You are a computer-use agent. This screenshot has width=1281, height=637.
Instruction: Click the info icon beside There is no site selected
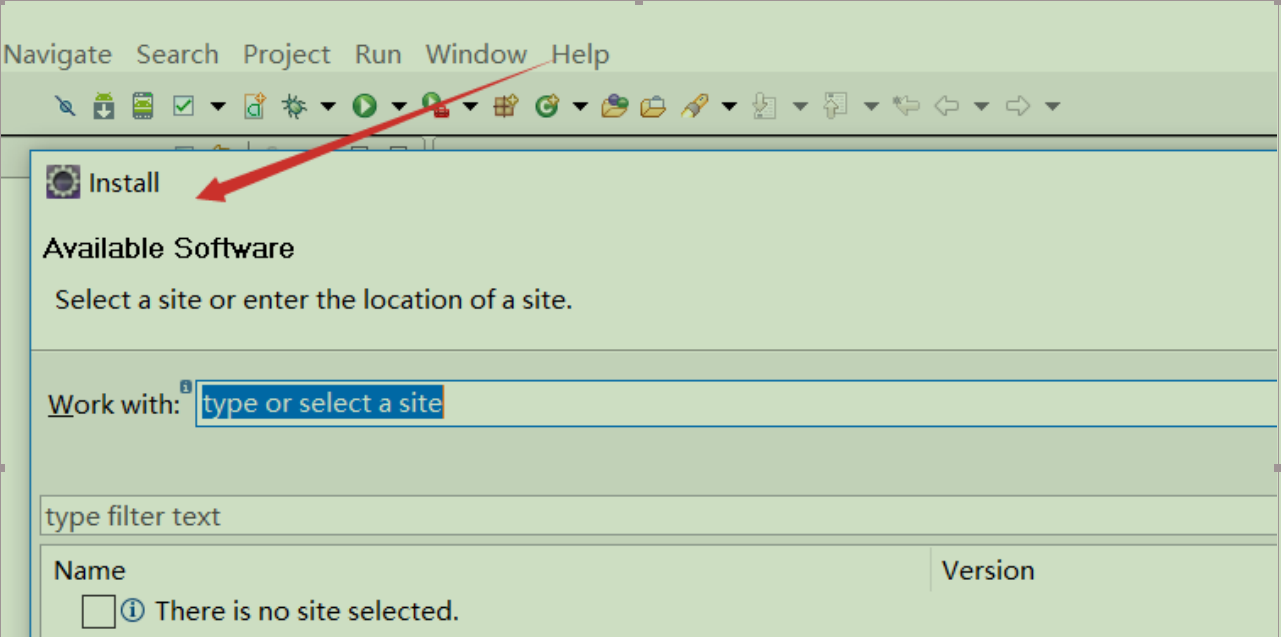[133, 610]
